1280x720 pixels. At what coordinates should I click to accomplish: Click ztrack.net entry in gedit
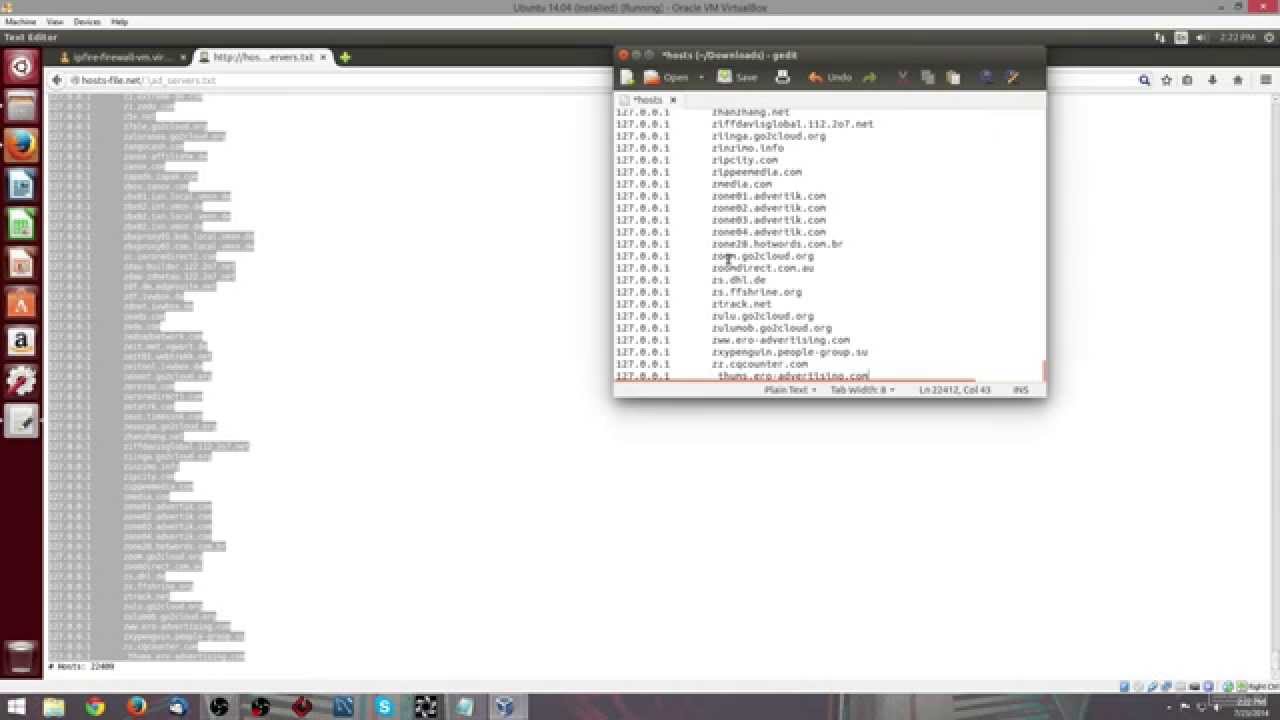pos(741,304)
